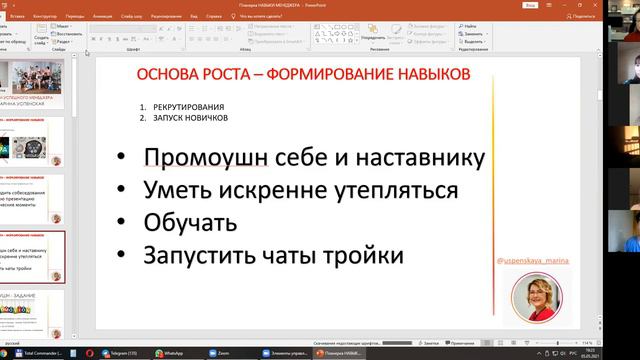Click bullet text 'Уметь искренне утепляться'

[x=301, y=190]
